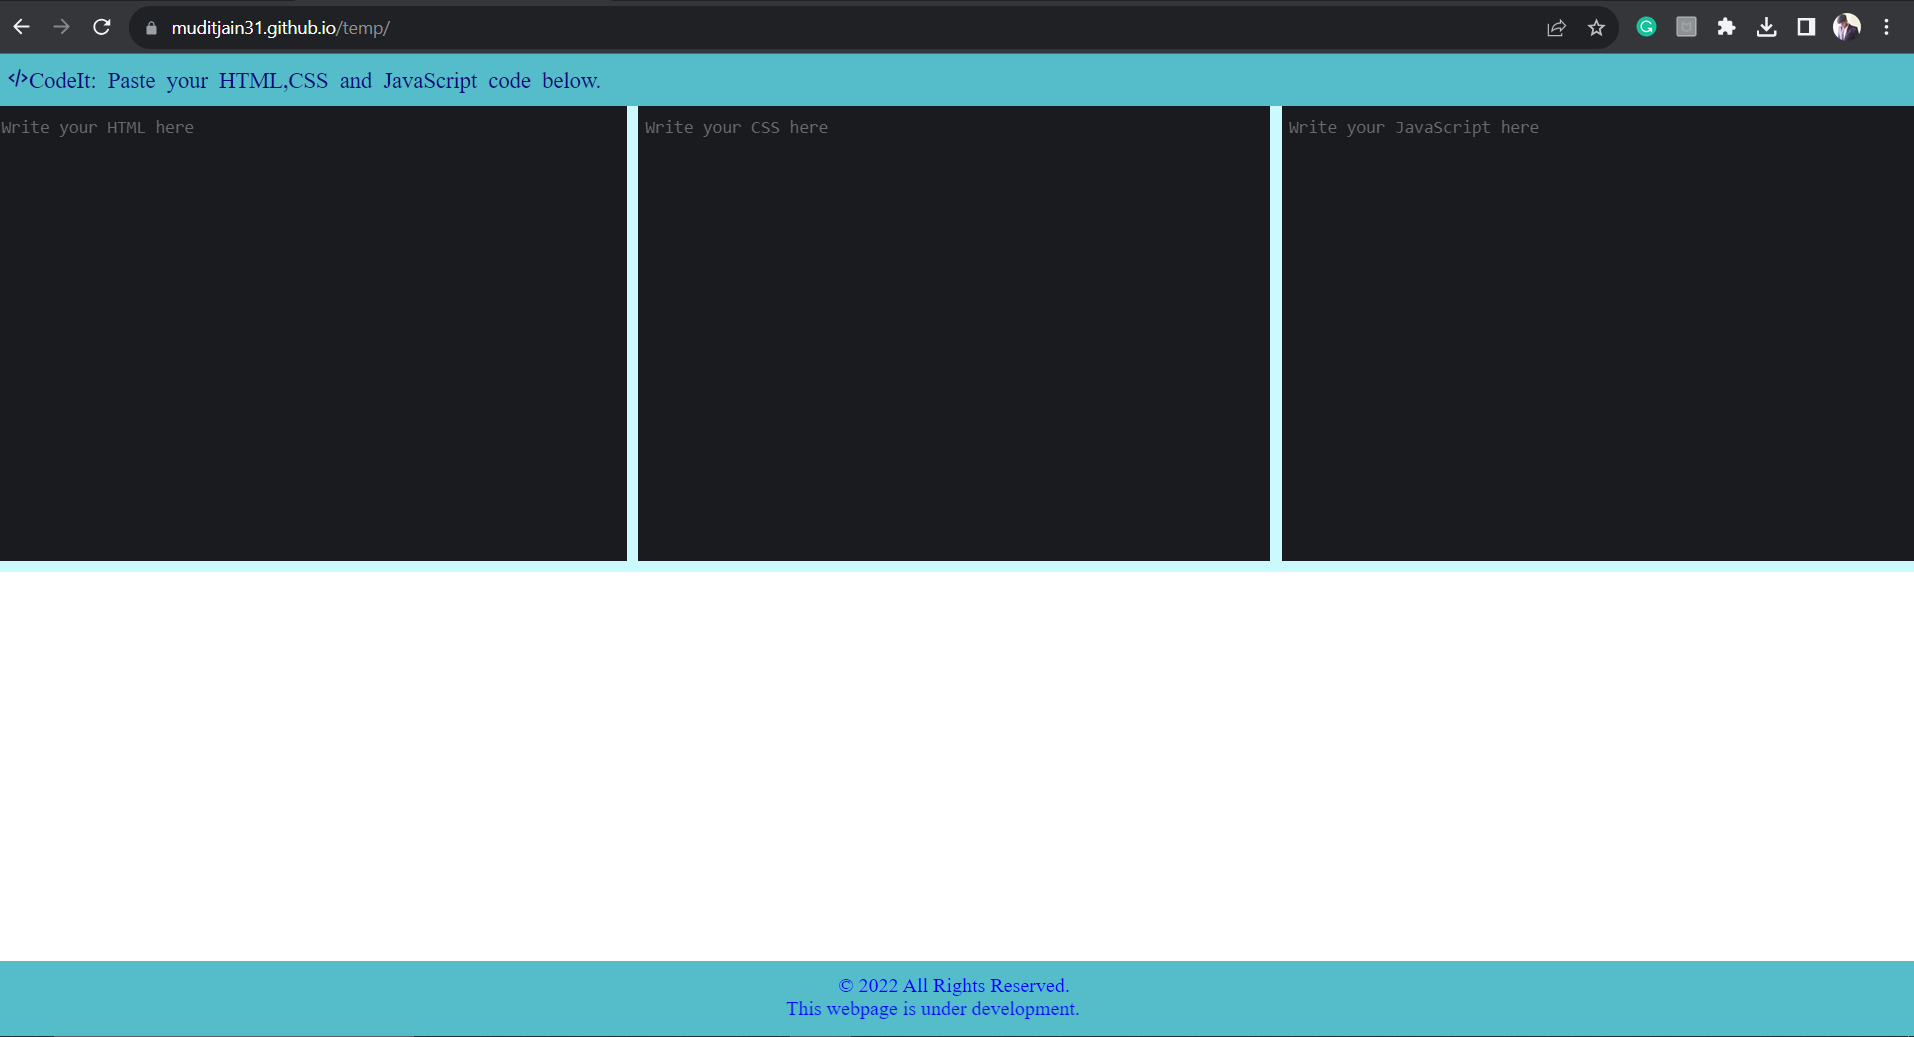The image size is (1914, 1037).
Task: Click the CodeIt code-brackets logo icon
Action: (18, 79)
